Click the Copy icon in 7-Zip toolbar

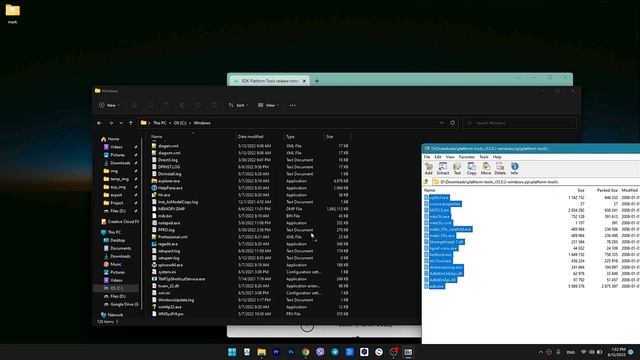(x=471, y=168)
